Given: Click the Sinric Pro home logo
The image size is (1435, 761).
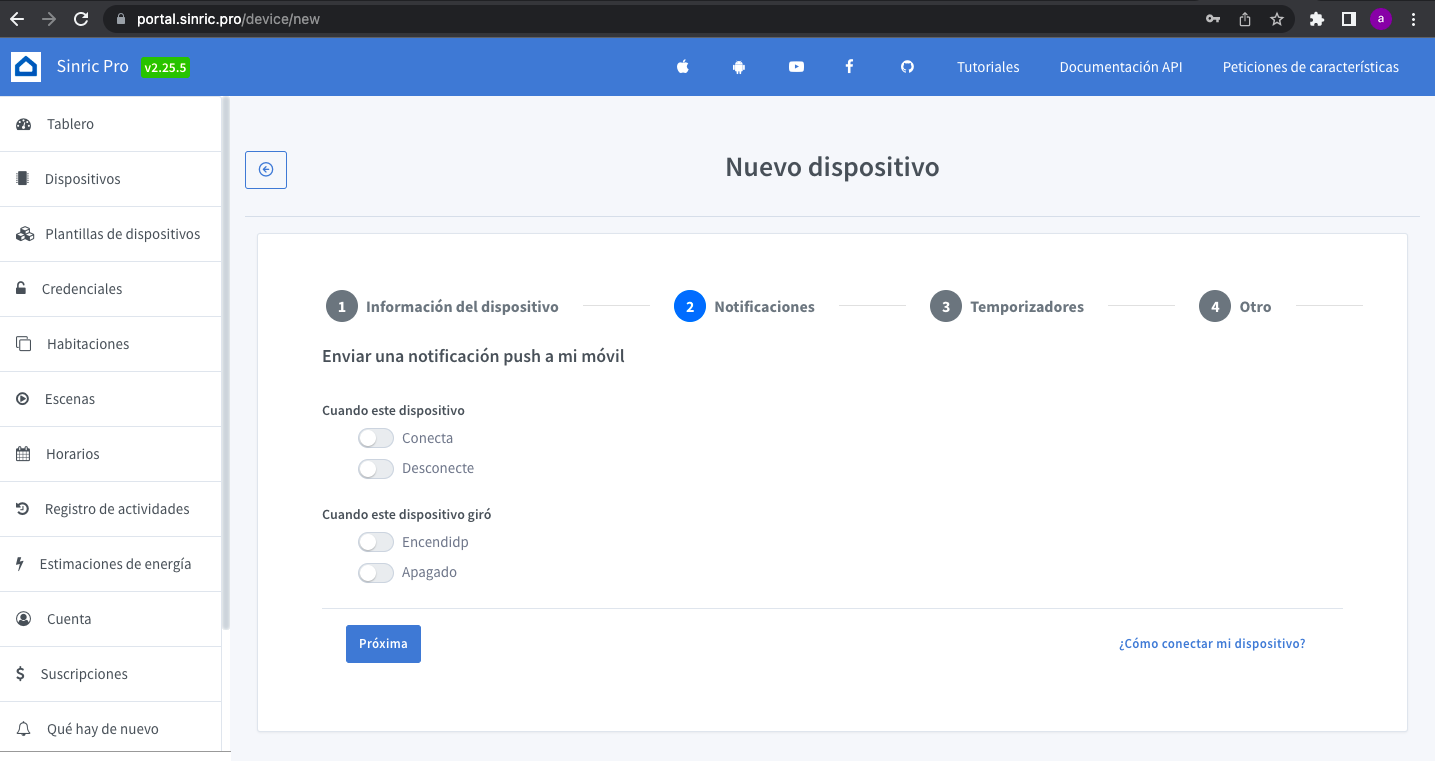Looking at the screenshot, I should (26, 67).
